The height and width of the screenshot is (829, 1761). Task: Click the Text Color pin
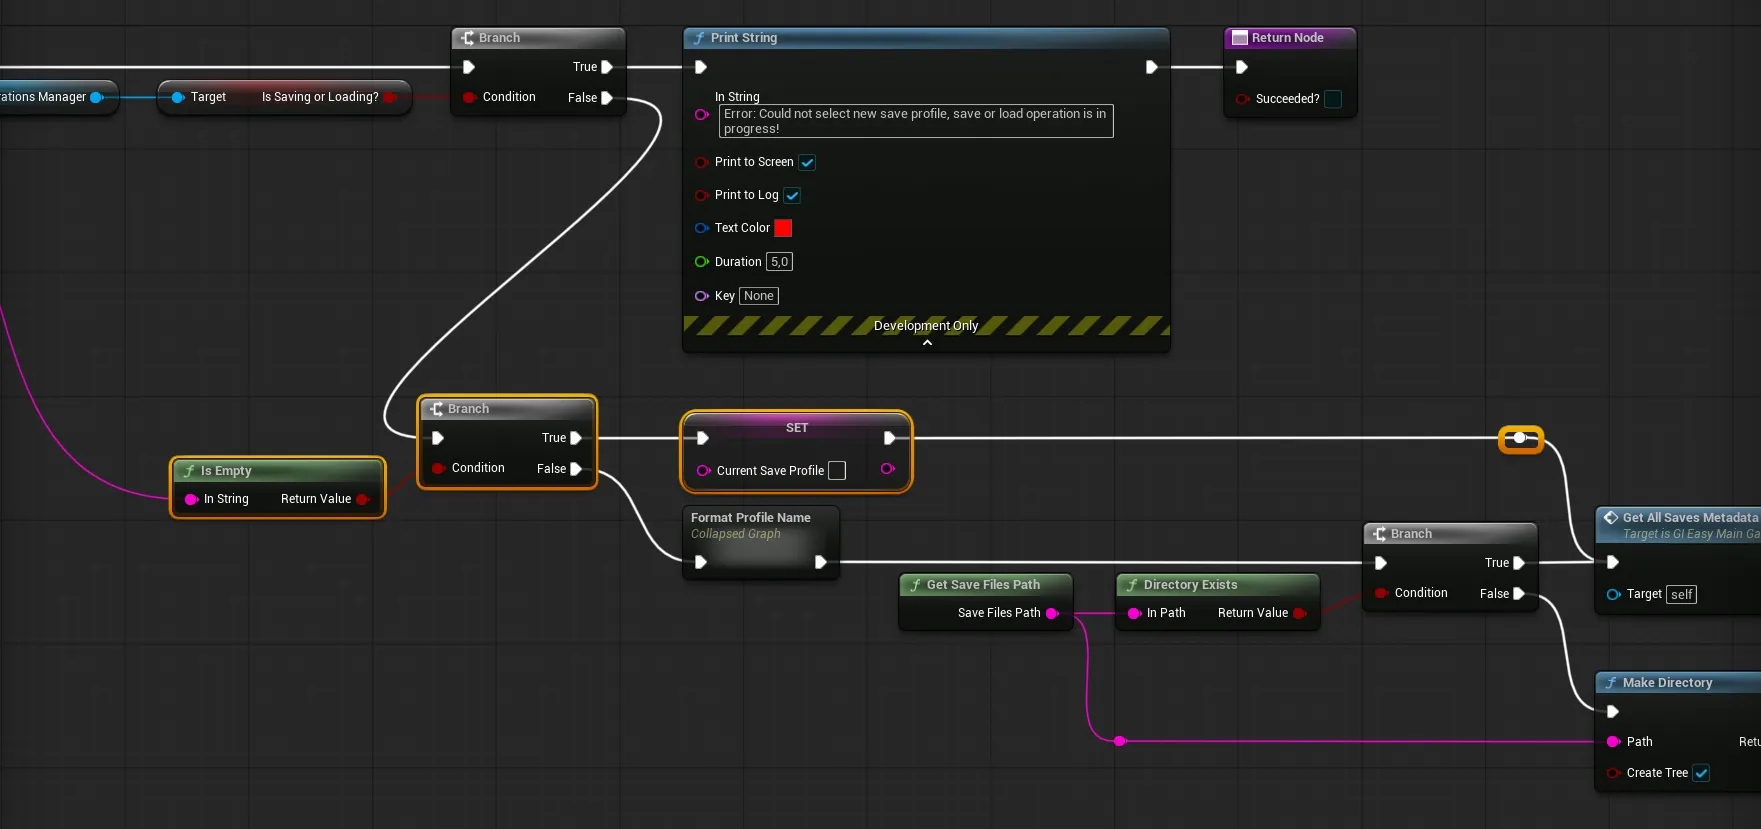coord(702,228)
